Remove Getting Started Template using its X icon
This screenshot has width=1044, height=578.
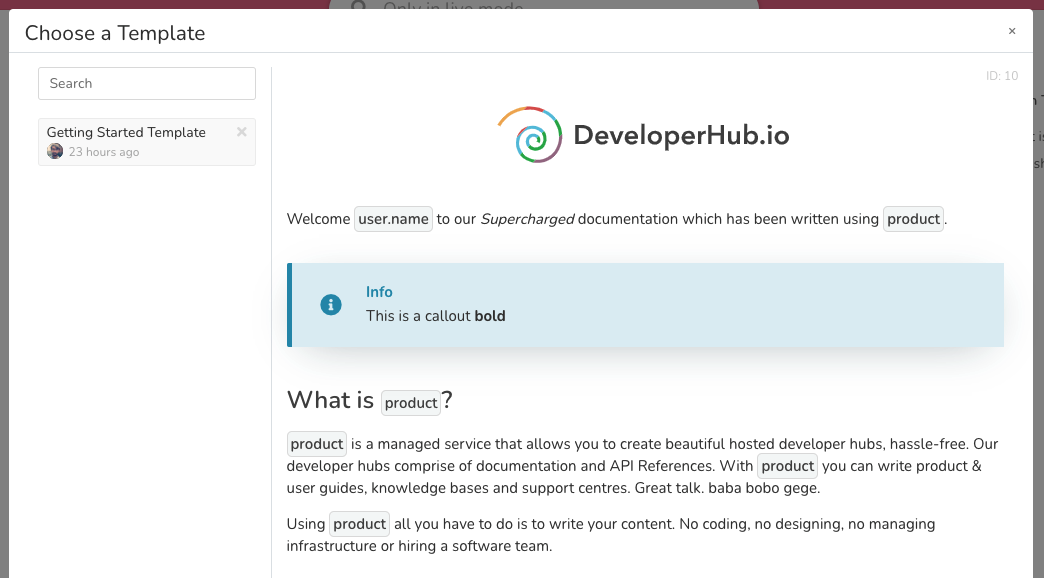coord(241,132)
